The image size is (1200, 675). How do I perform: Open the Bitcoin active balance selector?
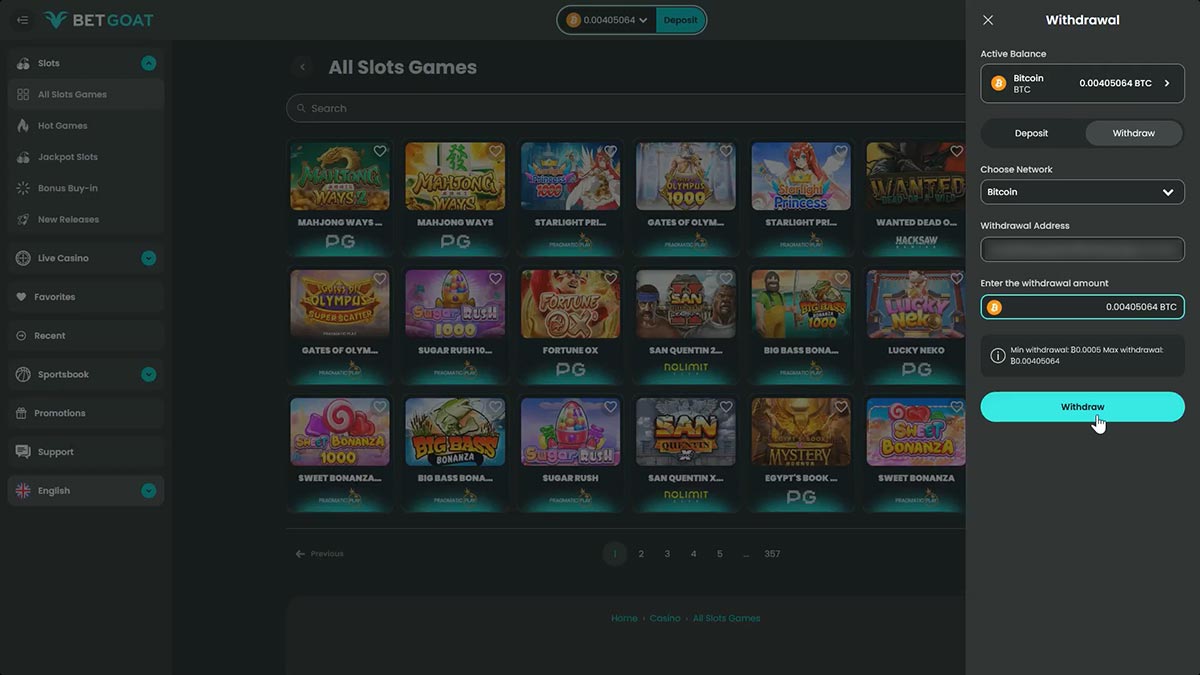[1082, 83]
